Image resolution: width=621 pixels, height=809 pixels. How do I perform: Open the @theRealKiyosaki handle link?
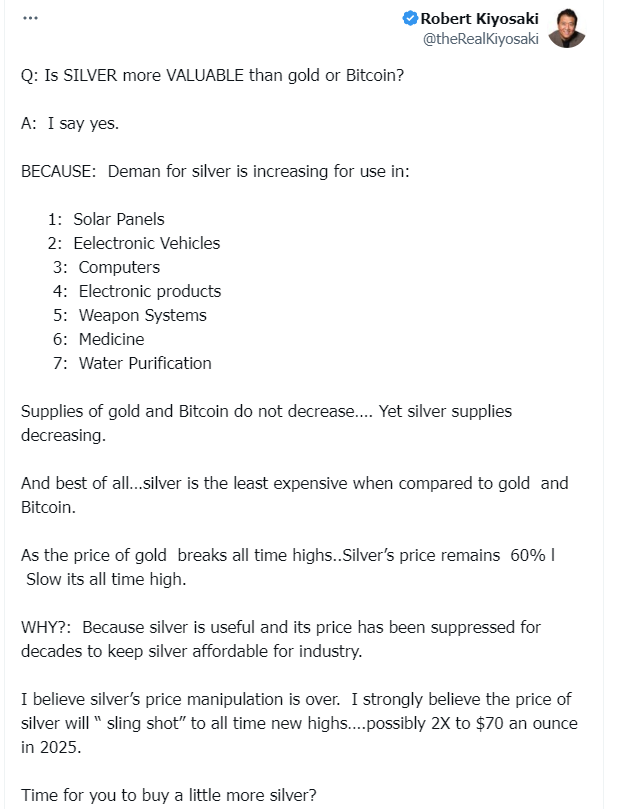[x=482, y=38]
